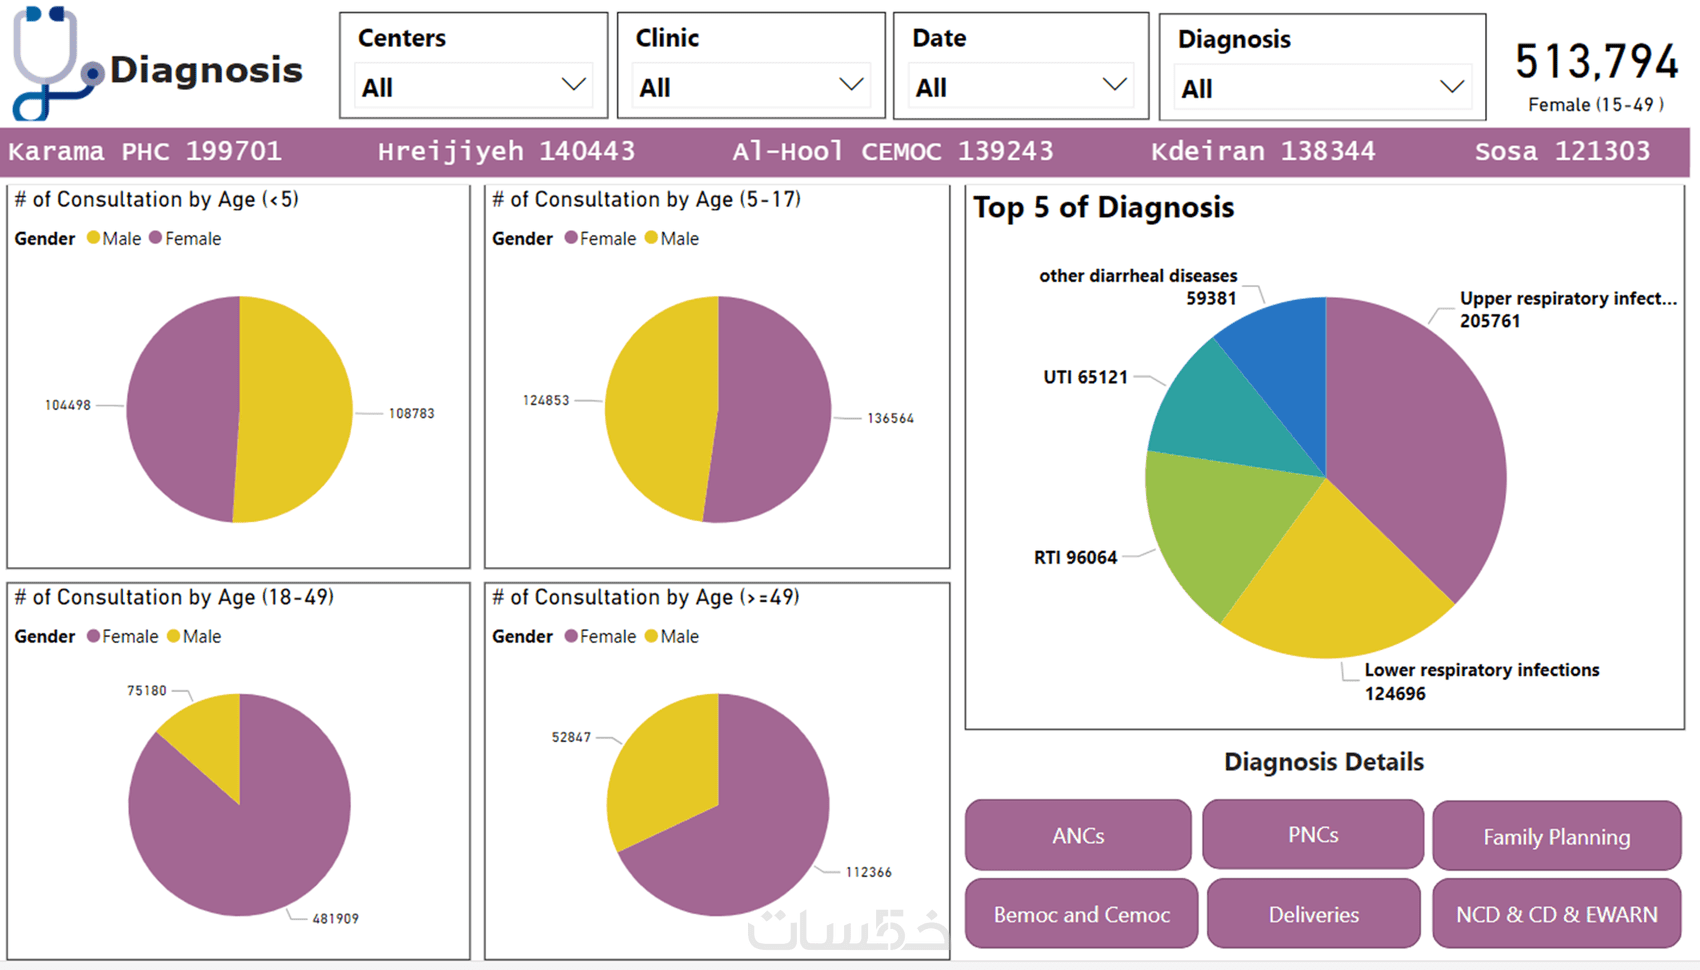This screenshot has height=970, width=1700.
Task: Select the Deliveries button
Action: (1313, 914)
